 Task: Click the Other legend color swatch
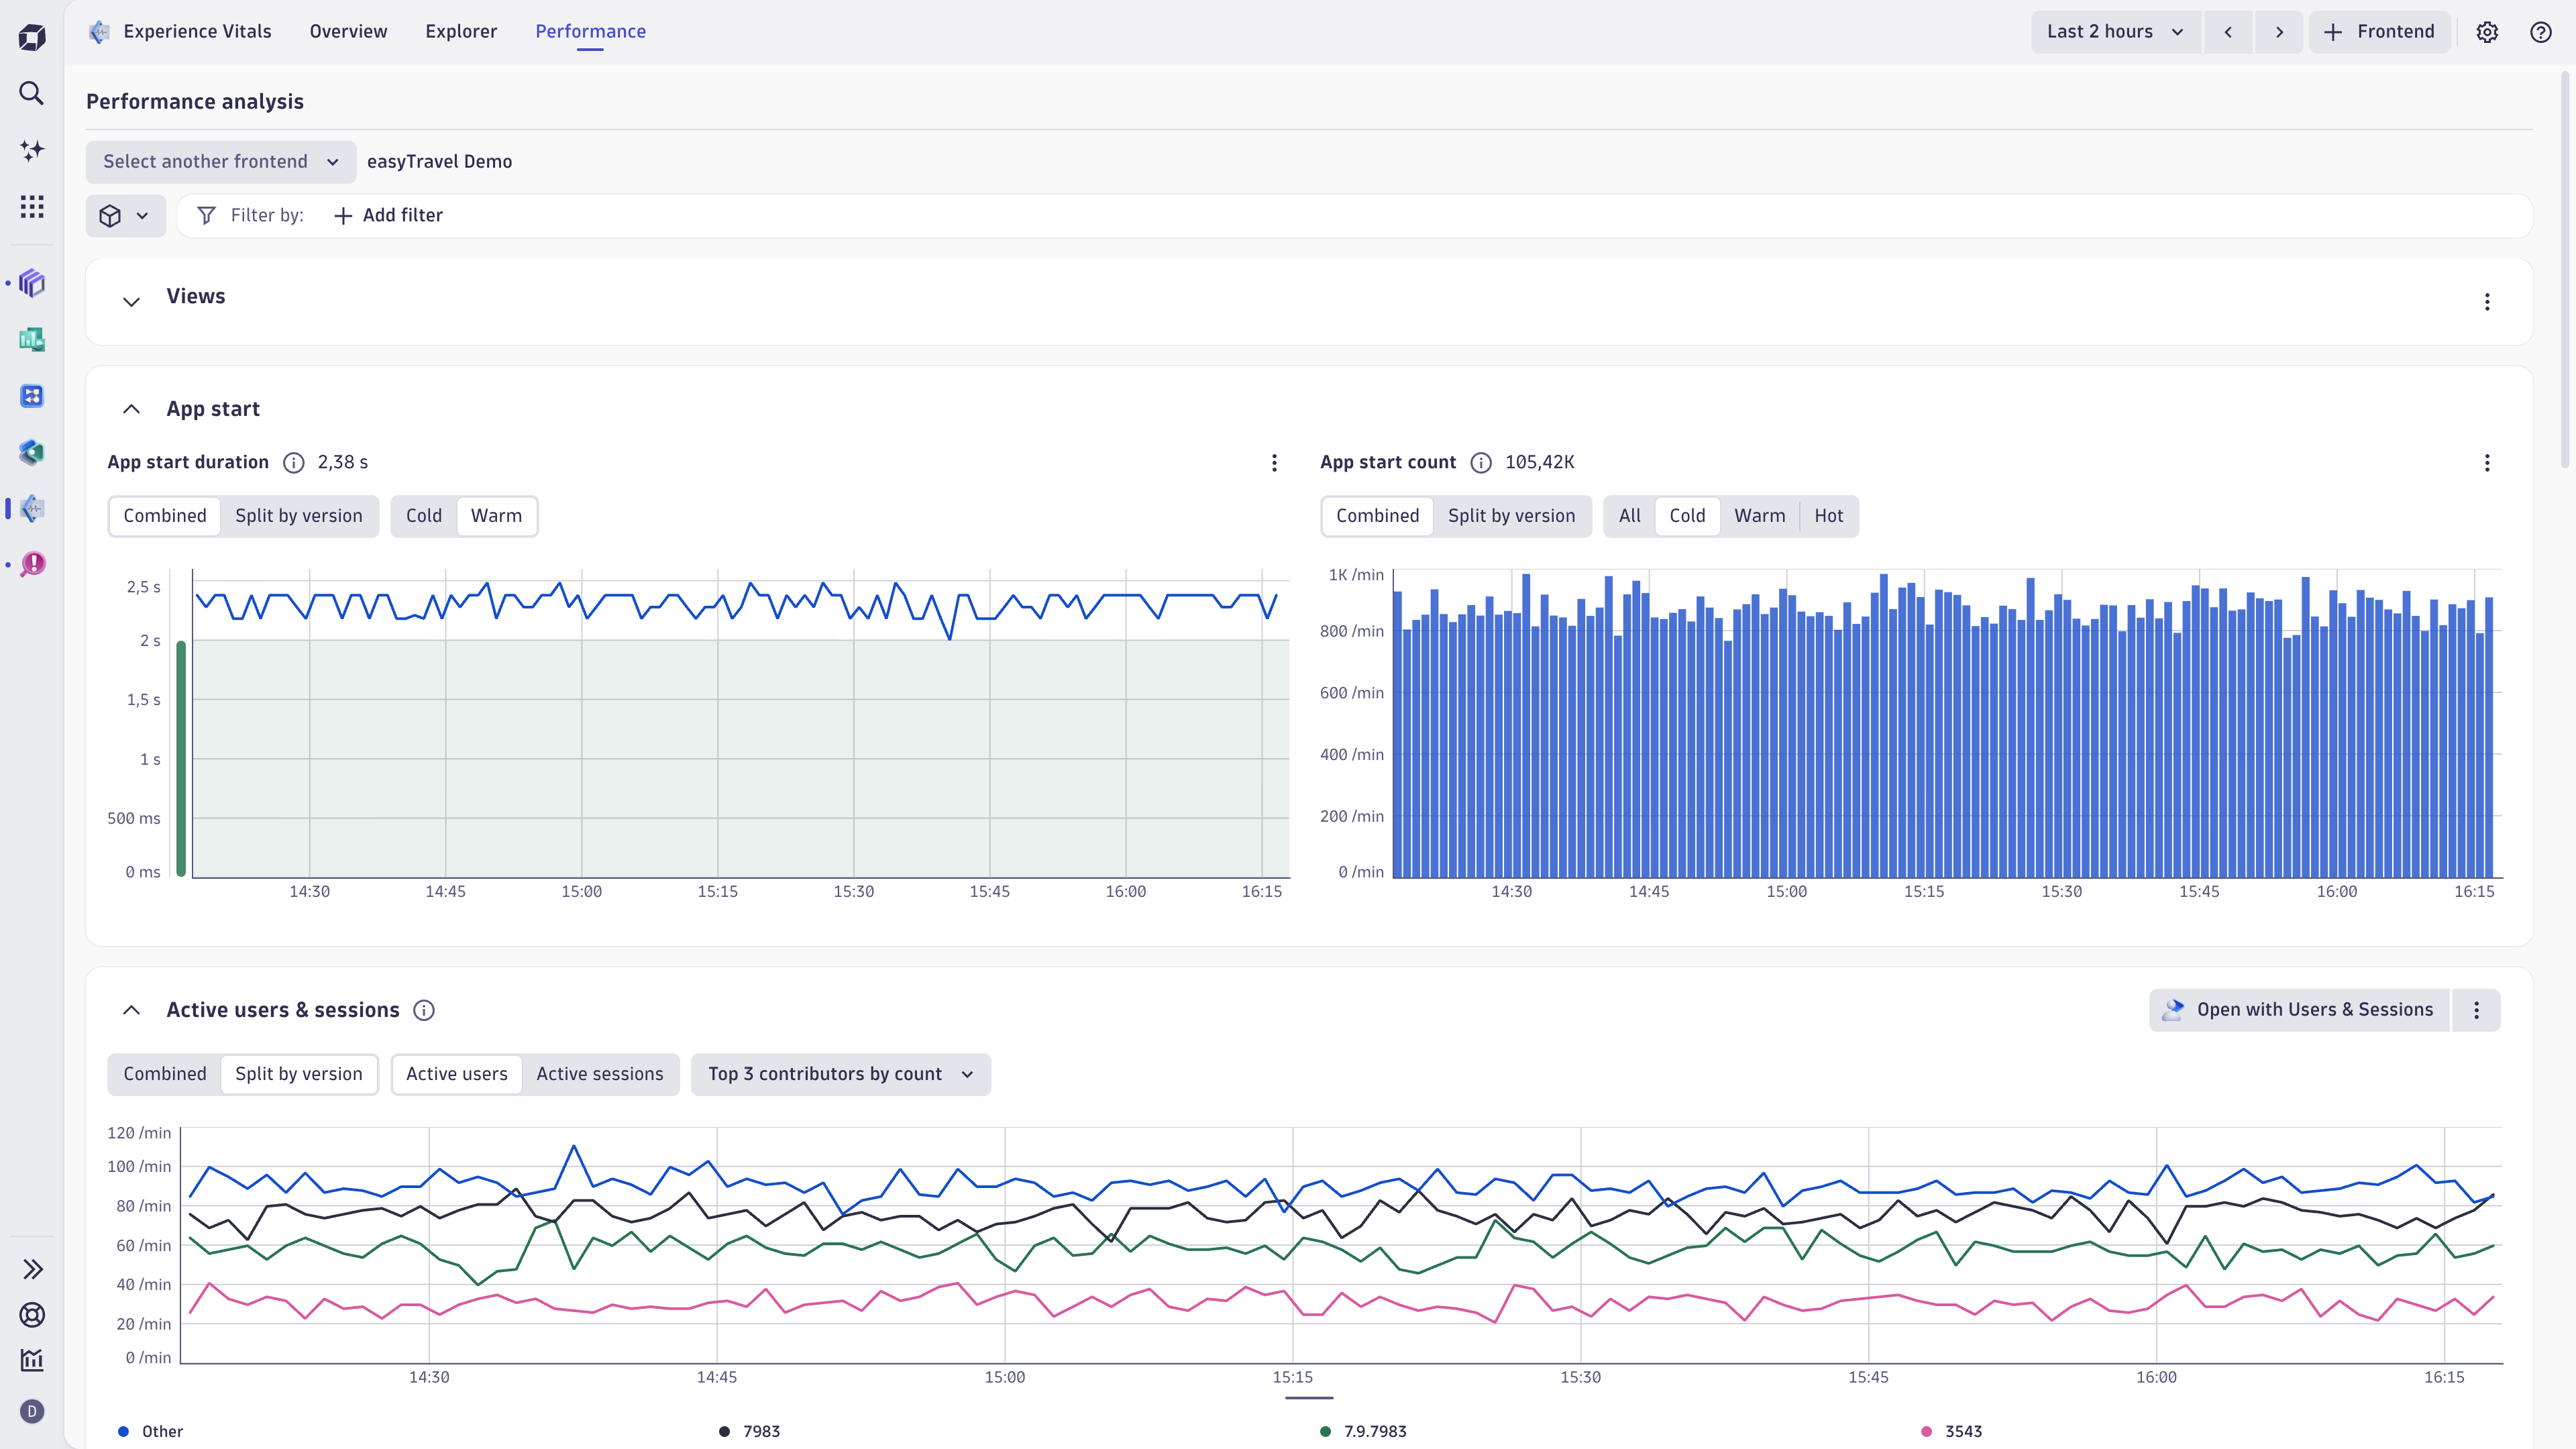(124, 1432)
